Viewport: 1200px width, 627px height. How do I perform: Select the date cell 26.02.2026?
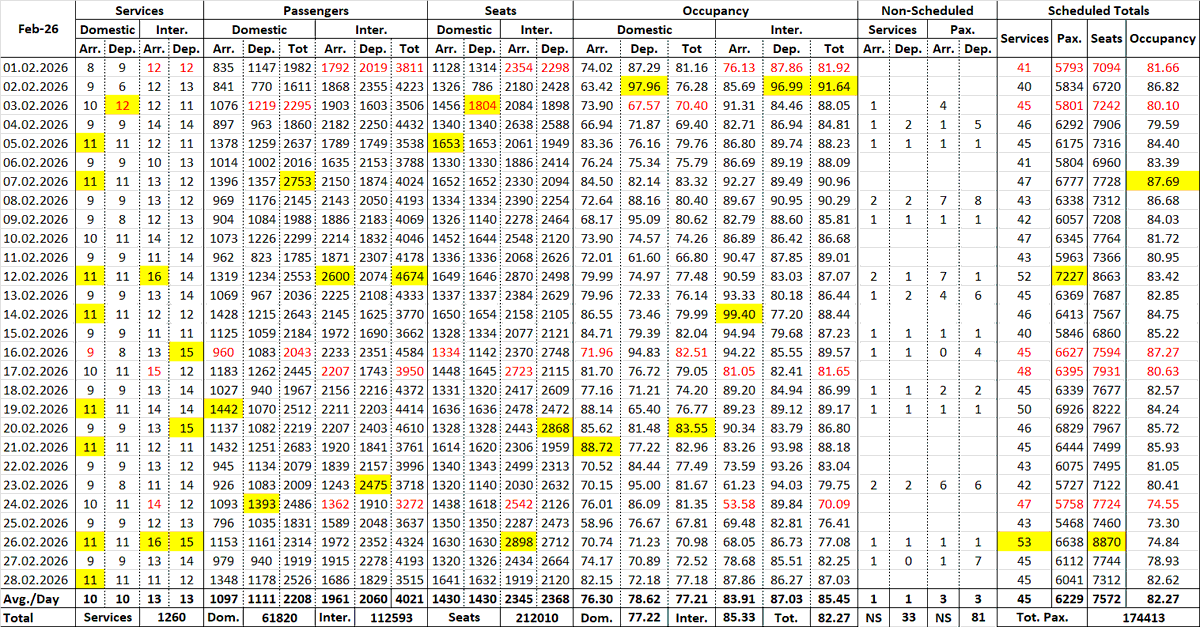click(x=38, y=540)
